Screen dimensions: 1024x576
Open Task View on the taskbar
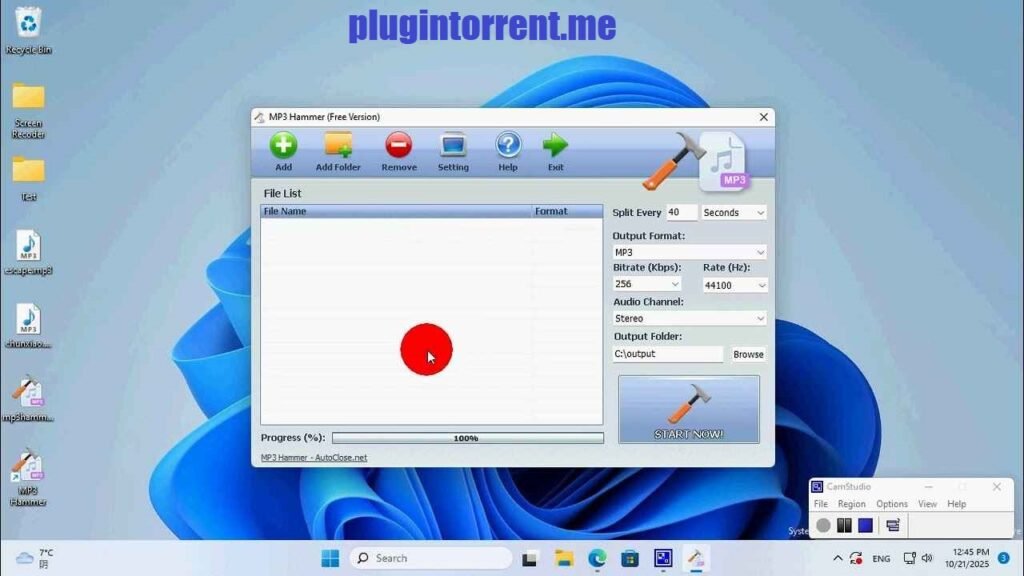[530, 558]
